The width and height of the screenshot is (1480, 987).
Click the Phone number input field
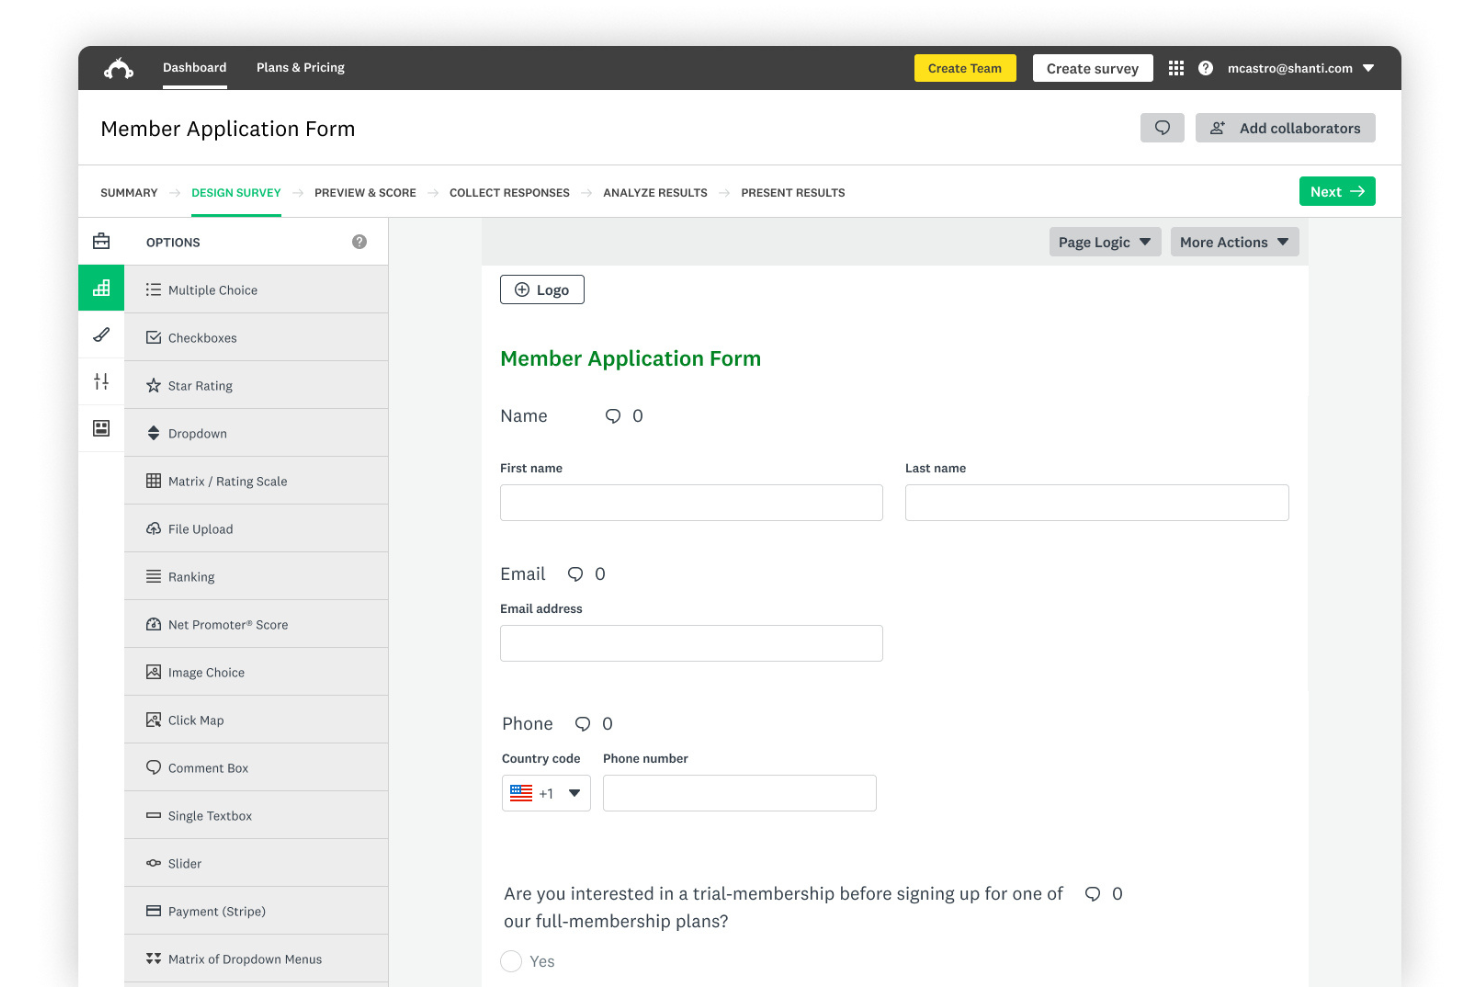740,793
